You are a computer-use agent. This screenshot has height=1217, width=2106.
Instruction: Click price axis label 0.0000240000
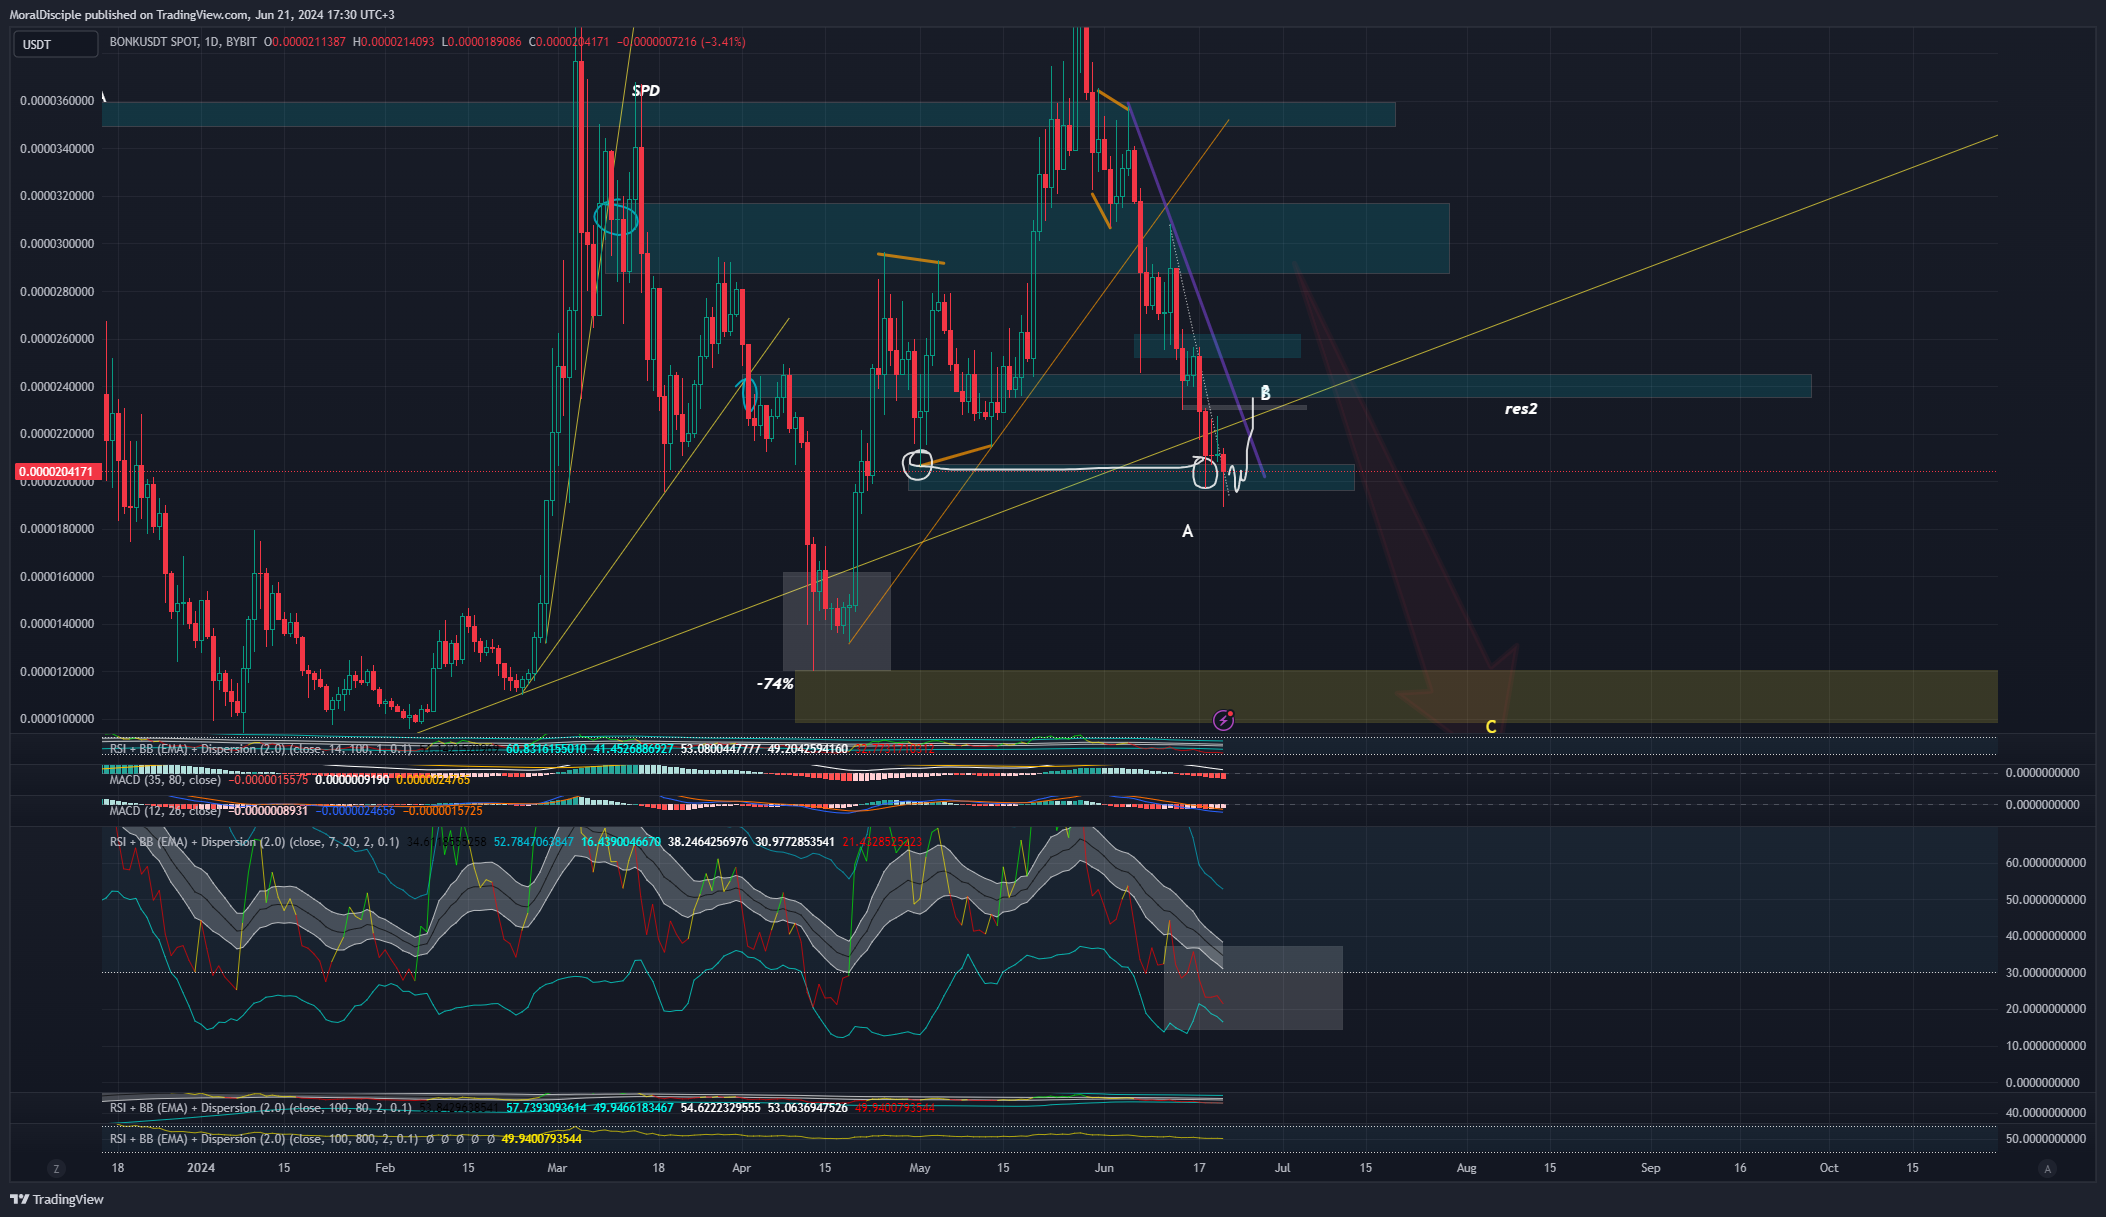coord(57,387)
